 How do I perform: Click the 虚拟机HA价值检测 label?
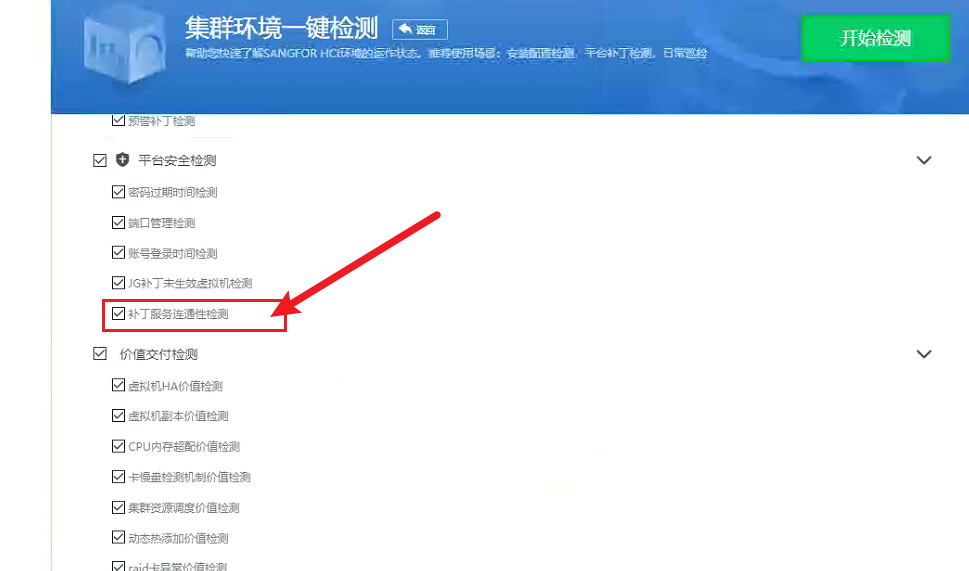point(175,386)
